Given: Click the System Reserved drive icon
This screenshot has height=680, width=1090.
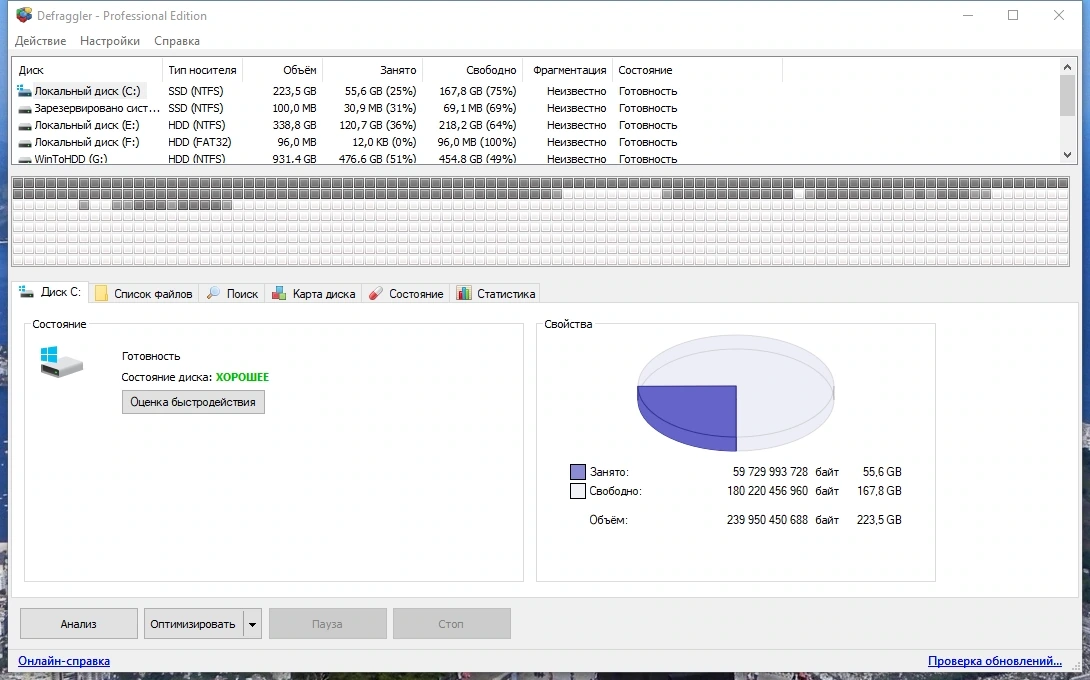Looking at the screenshot, I should pyautogui.click(x=24, y=108).
